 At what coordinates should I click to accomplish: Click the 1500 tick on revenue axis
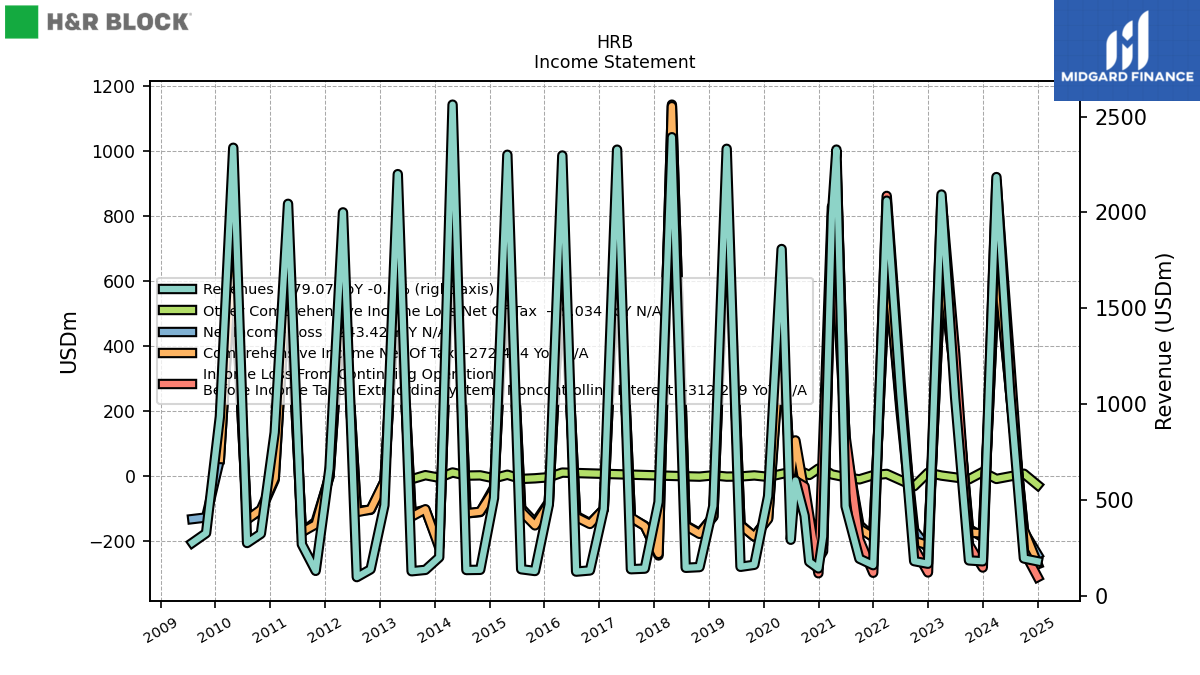(x=1119, y=308)
